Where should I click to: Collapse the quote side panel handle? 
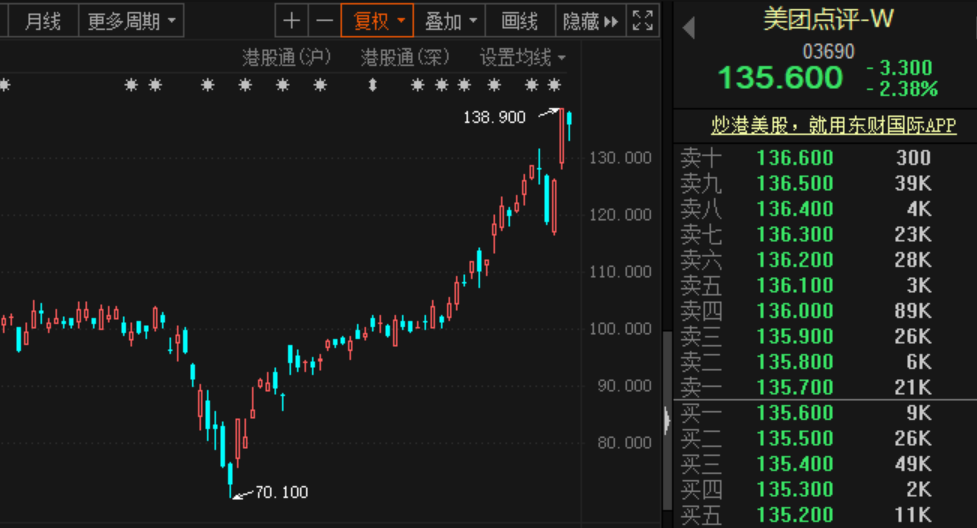coord(667,420)
